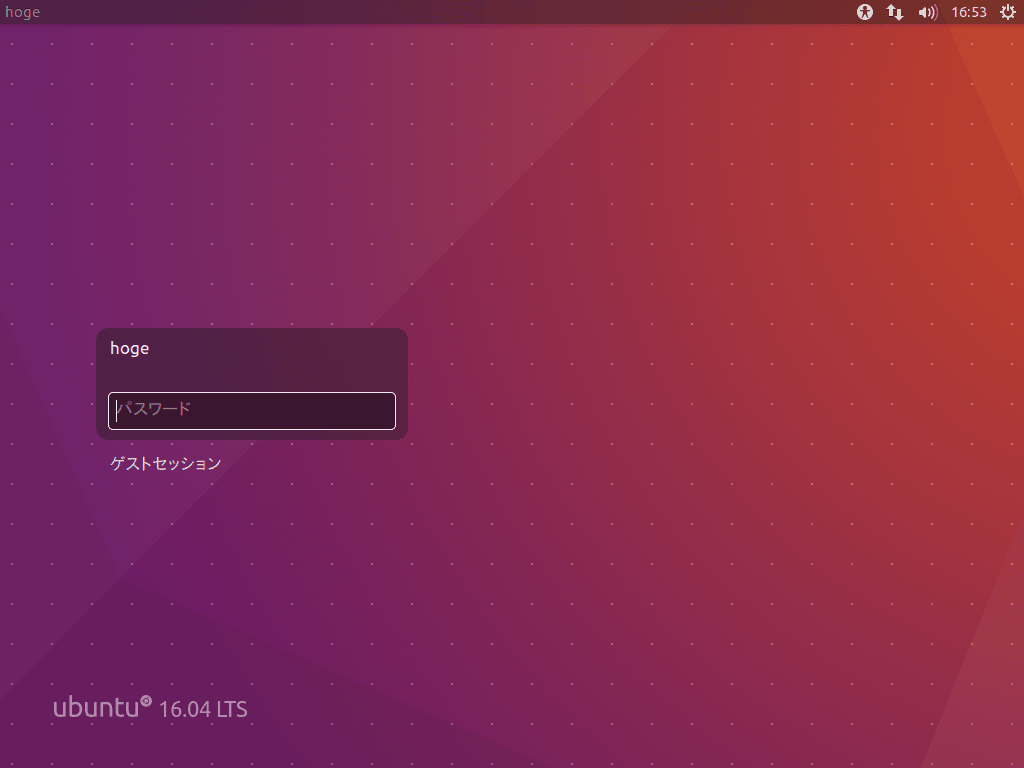Expand the volume indicator dropdown

(x=927, y=13)
